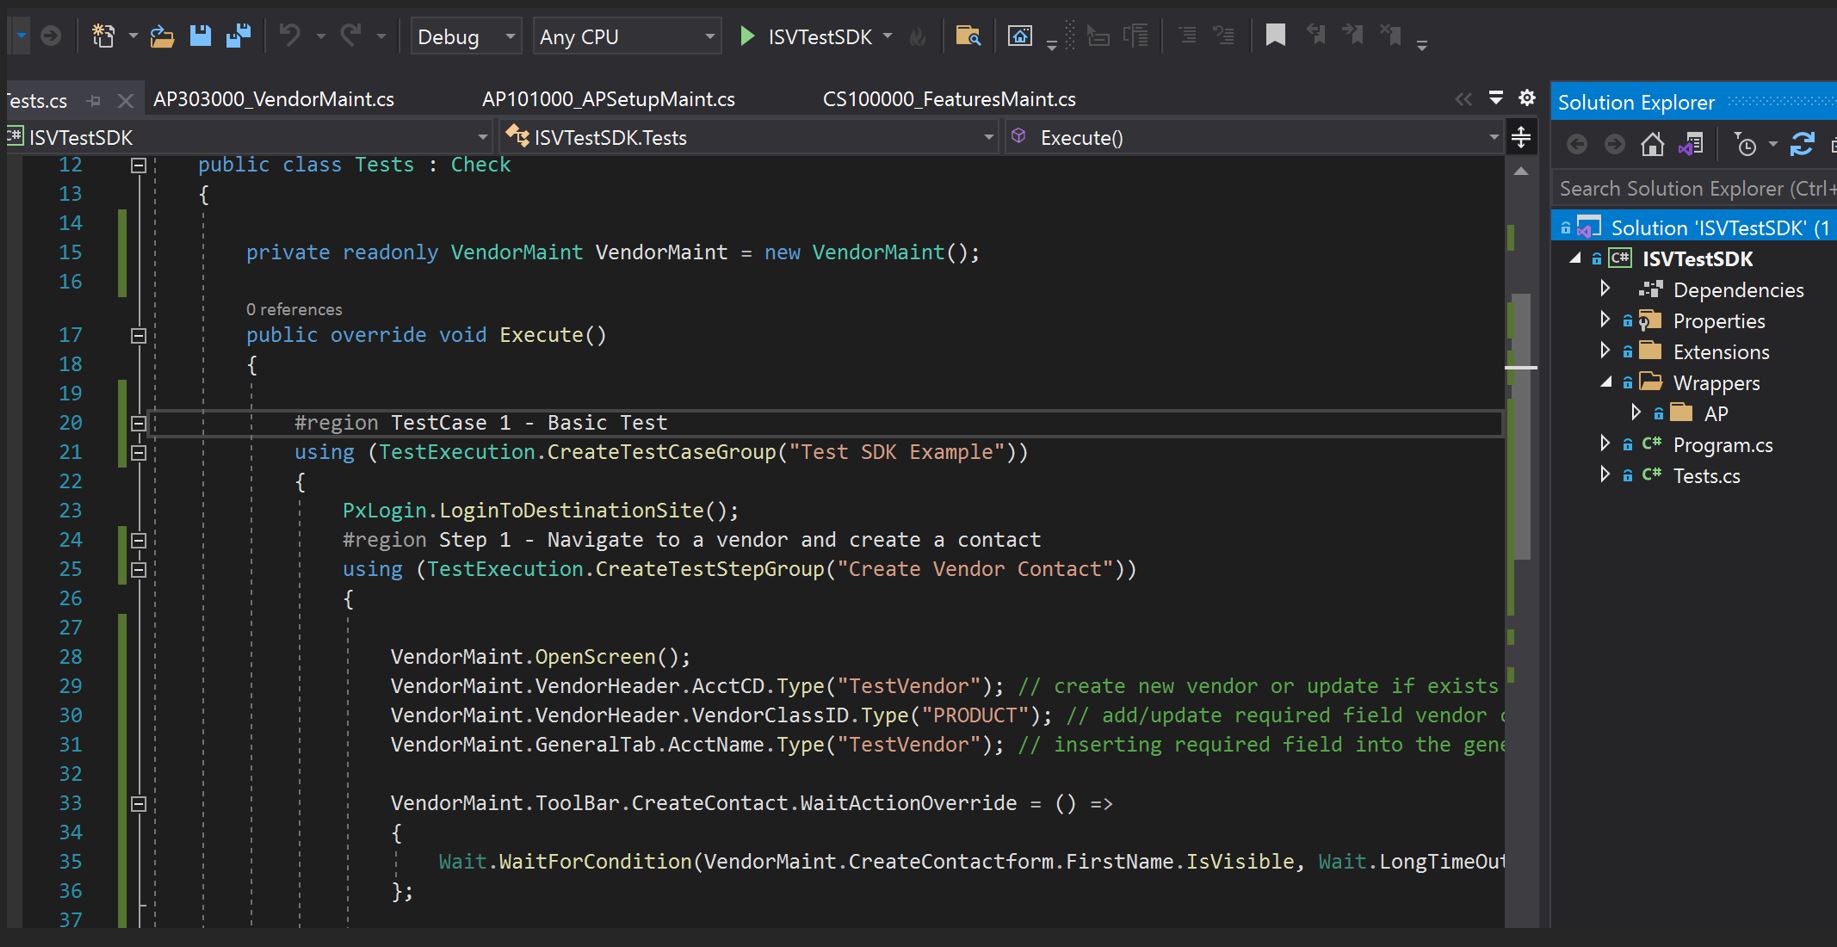
Task: Click the Next Bookmark icon
Action: tap(1353, 36)
